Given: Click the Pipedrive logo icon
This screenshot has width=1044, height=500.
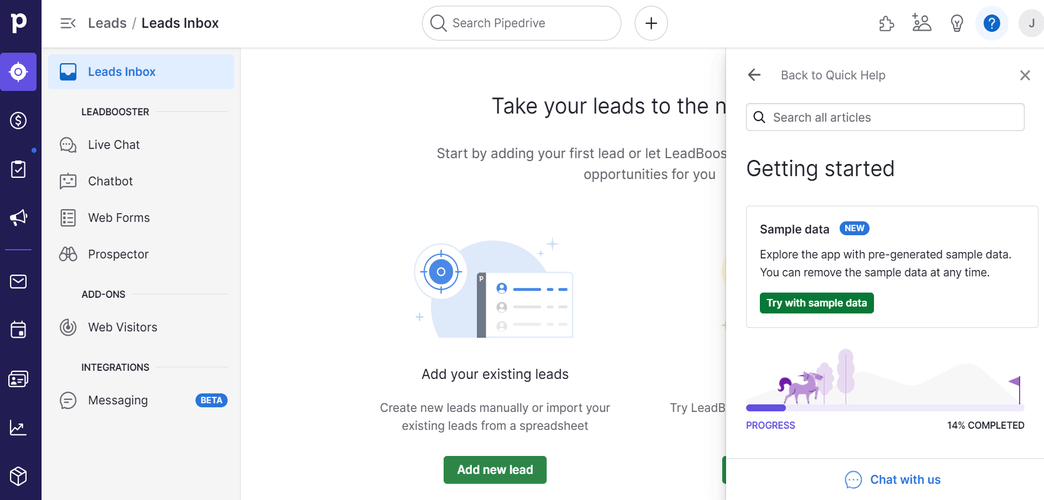Looking at the screenshot, I should point(19,23).
